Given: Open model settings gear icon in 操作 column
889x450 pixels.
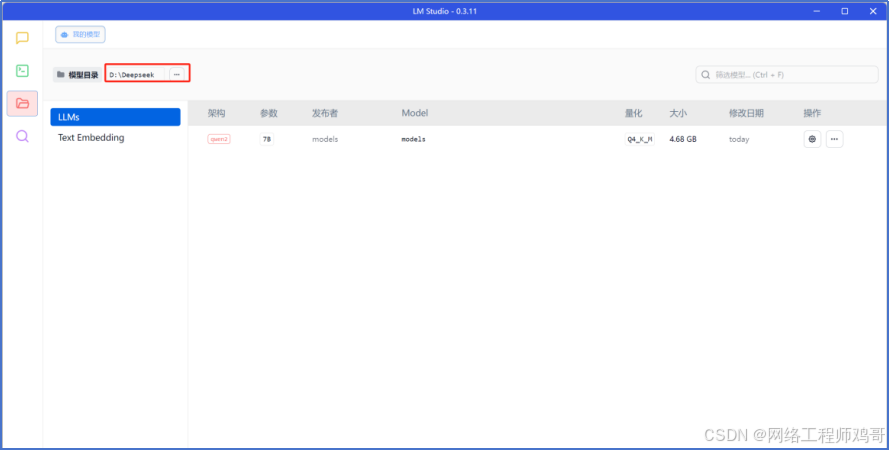Looking at the screenshot, I should (812, 139).
